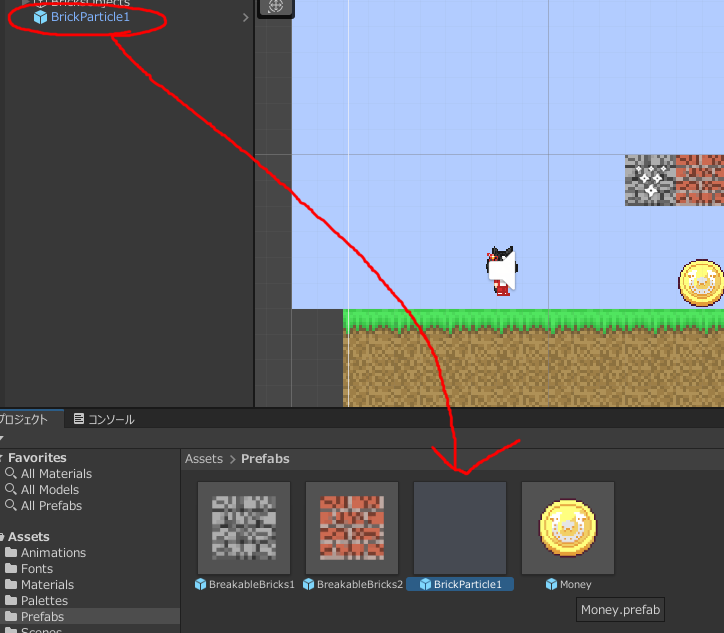Click the Prefabs folder icon
The image size is (724, 633).
pyautogui.click(x=11, y=616)
